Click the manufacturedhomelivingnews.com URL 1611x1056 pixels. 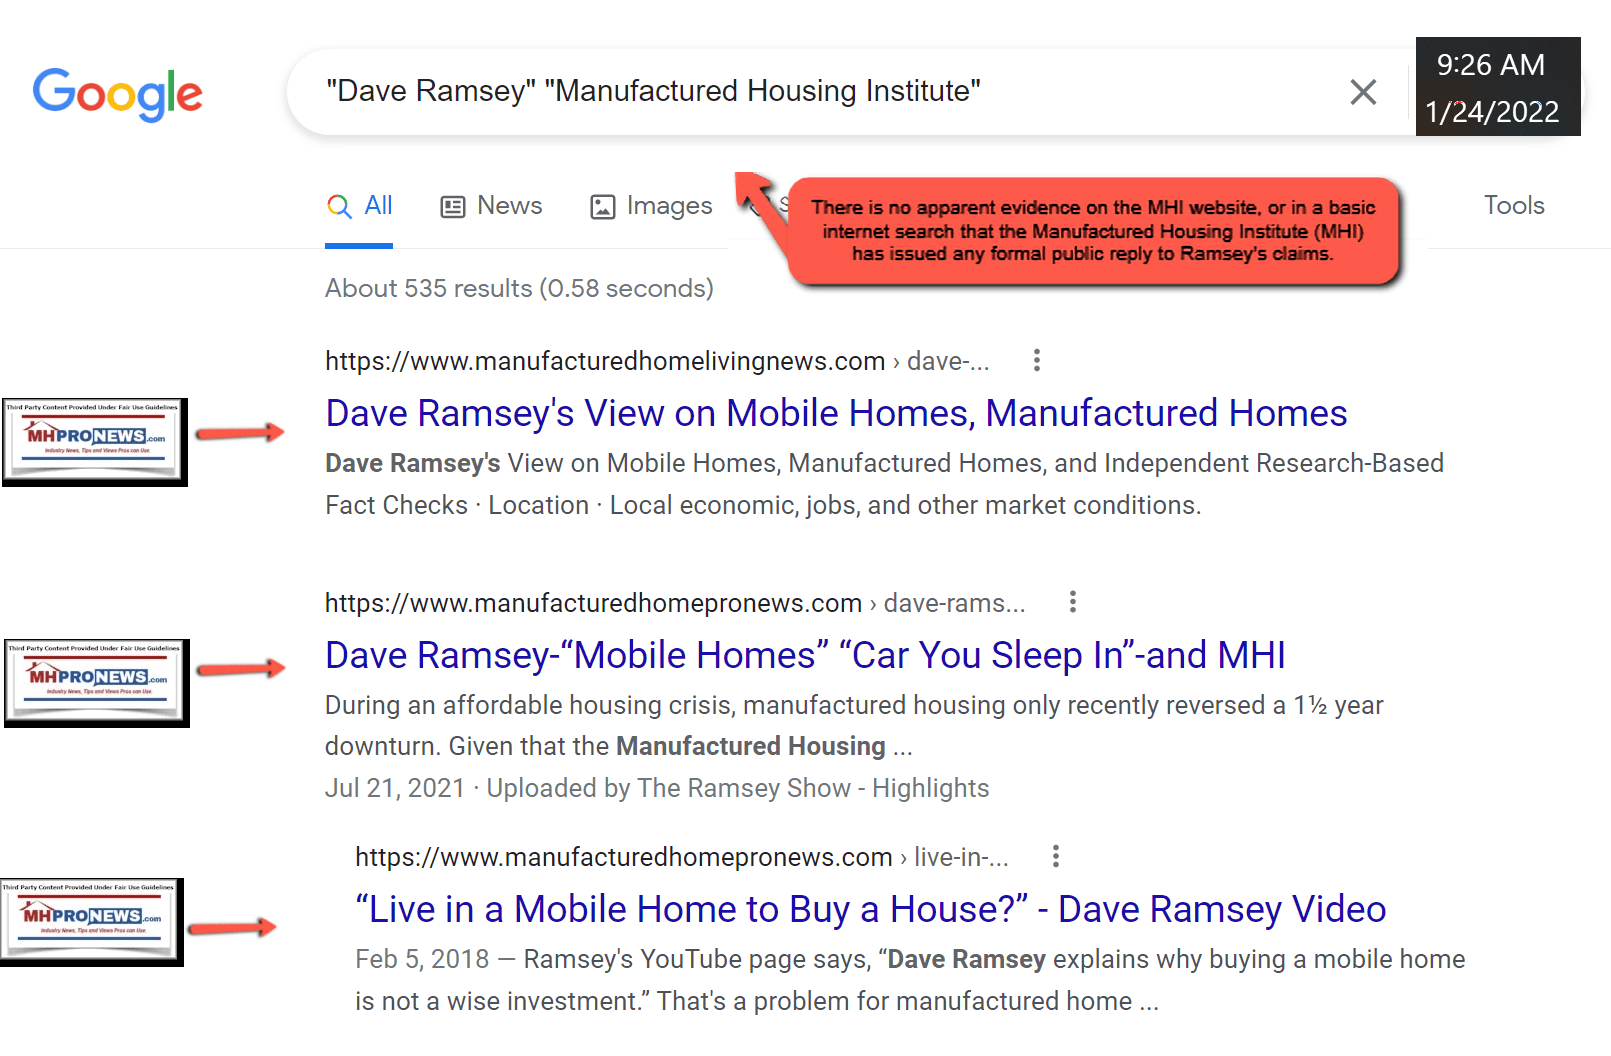point(657,361)
